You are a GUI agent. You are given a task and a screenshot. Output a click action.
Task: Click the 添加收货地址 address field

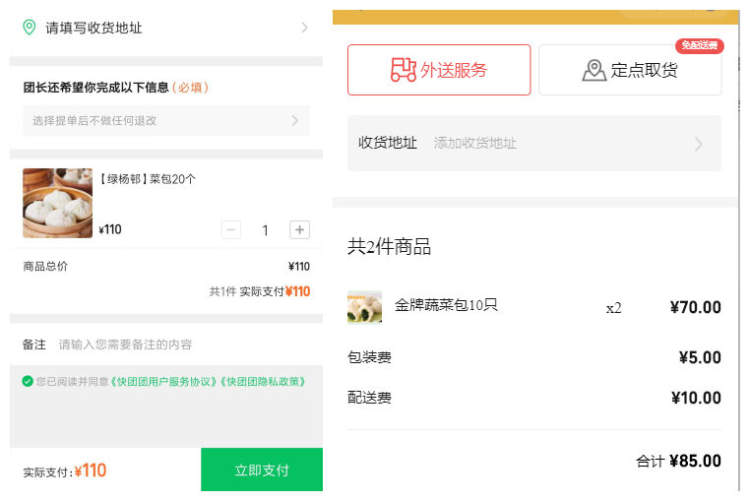pyautogui.click(x=475, y=143)
